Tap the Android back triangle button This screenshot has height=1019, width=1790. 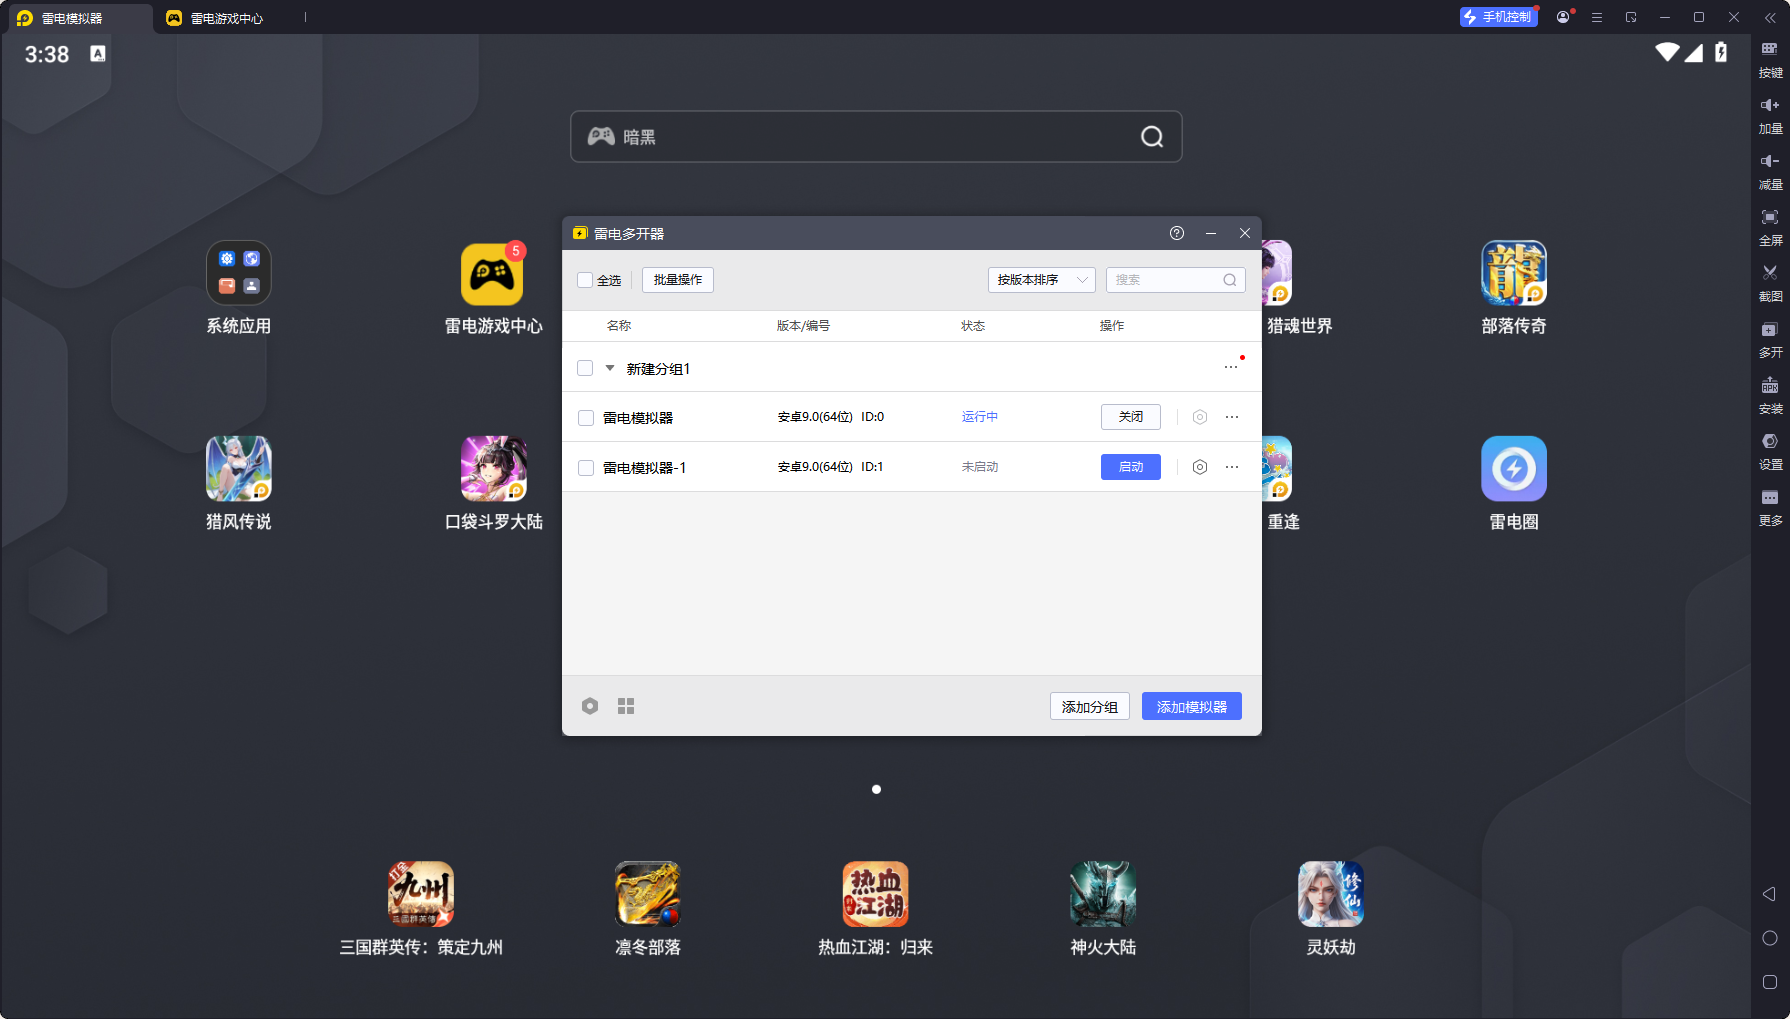(x=1769, y=894)
